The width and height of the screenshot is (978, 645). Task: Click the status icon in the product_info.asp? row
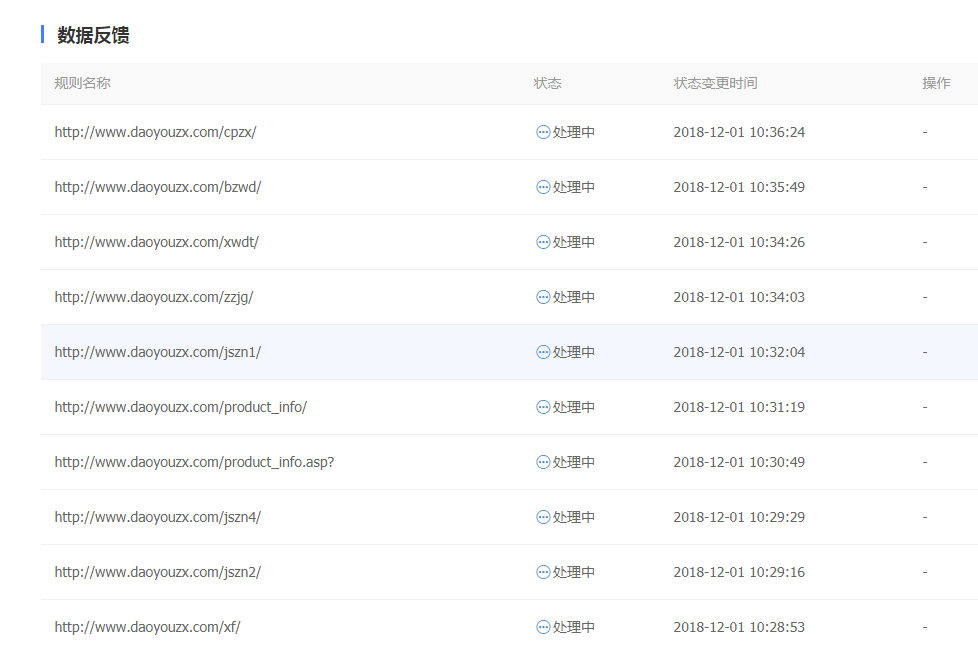543,462
